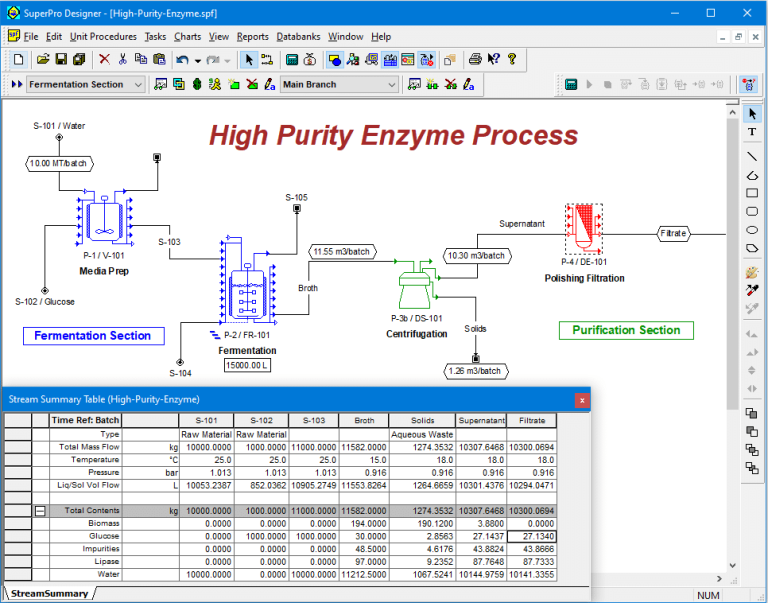
Task: Click the Cut scissors icon
Action: (x=122, y=59)
